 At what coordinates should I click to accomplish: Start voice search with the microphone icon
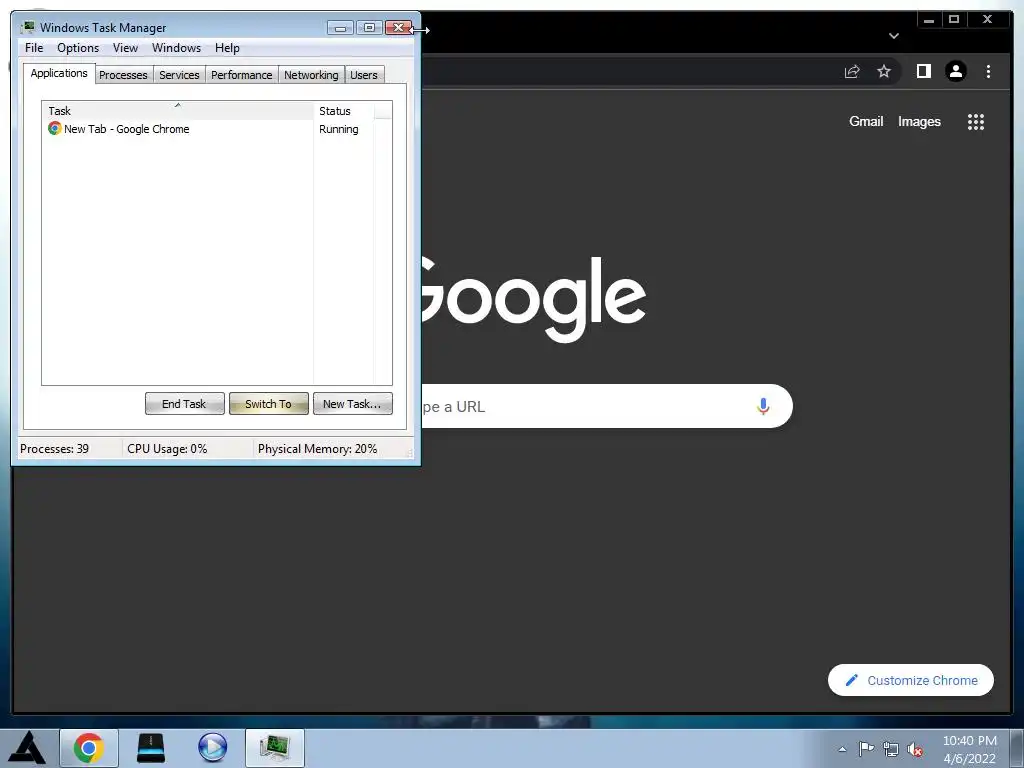tap(763, 406)
